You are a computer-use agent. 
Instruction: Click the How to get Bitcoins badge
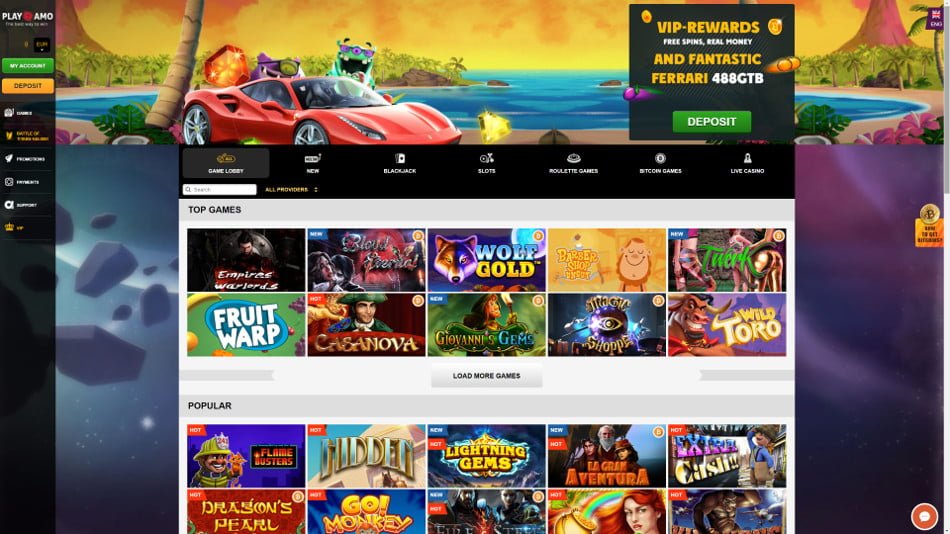pos(929,225)
